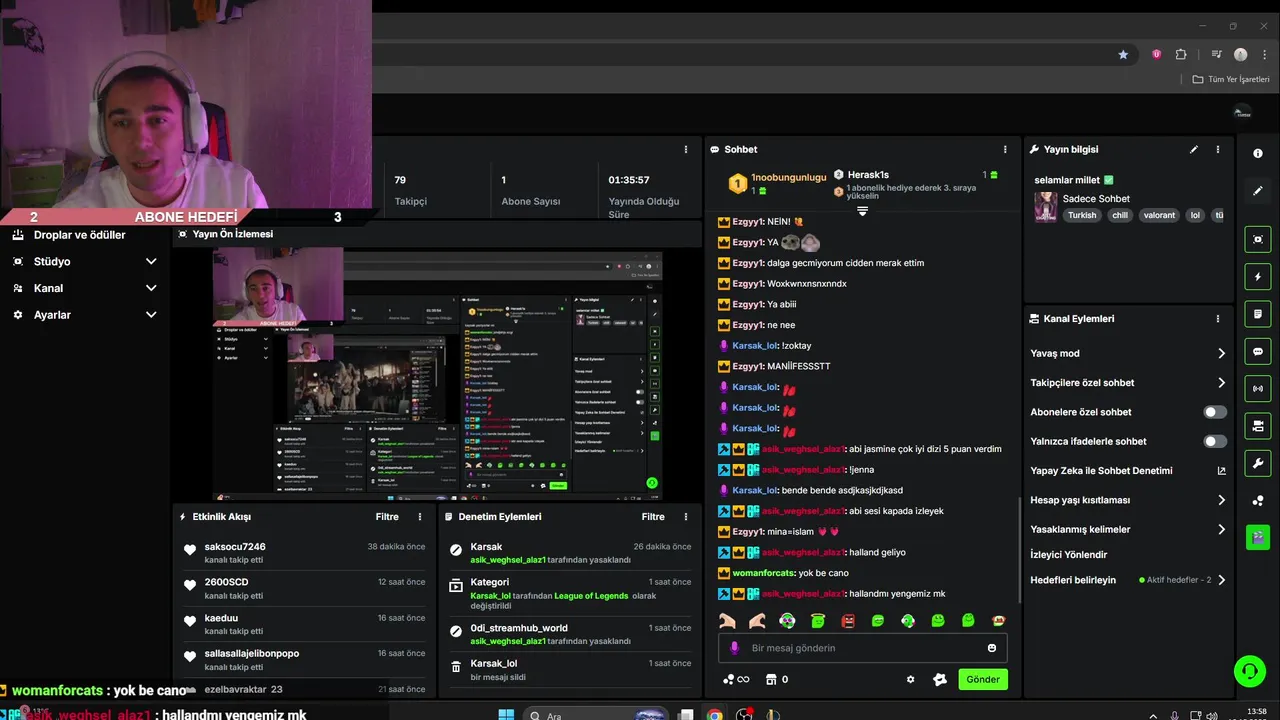Open emoji picker in the message box
Viewport: 1280px width, 720px height.
(x=992, y=648)
